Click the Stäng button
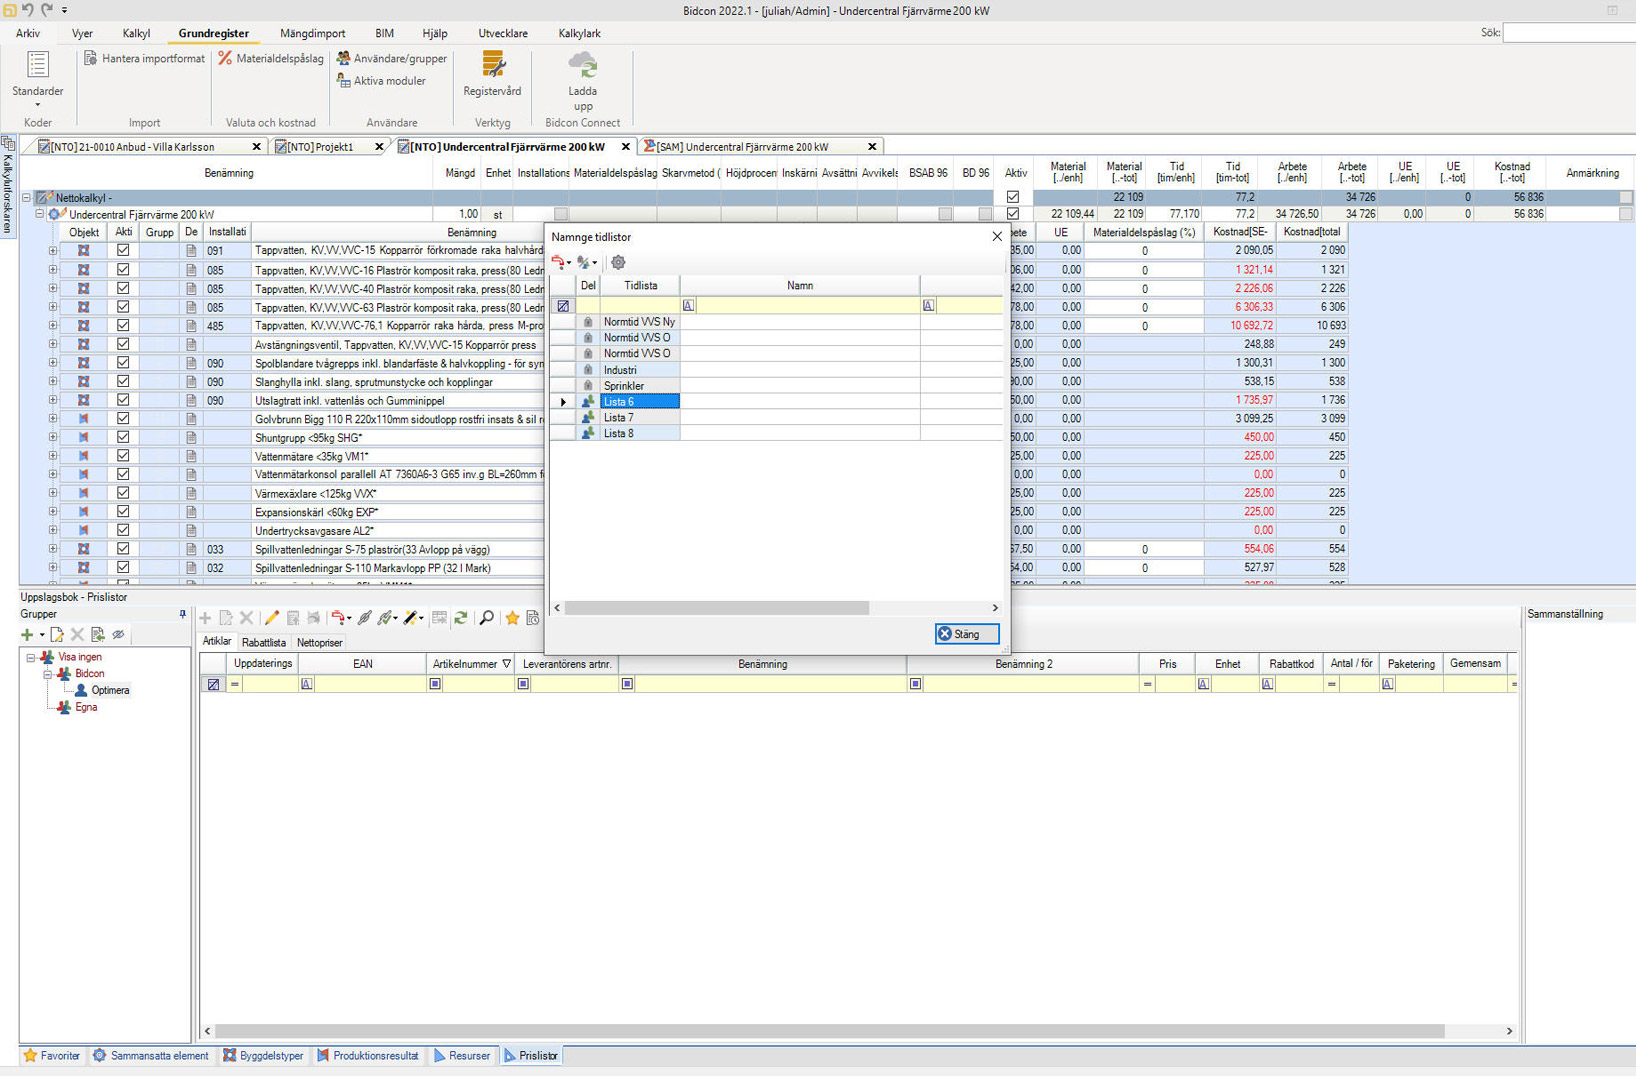Image resolution: width=1636 pixels, height=1076 pixels. pyautogui.click(x=966, y=634)
